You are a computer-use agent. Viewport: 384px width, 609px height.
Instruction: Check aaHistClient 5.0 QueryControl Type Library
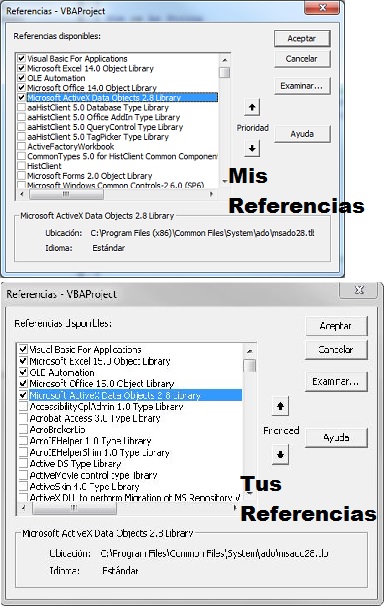point(22,127)
